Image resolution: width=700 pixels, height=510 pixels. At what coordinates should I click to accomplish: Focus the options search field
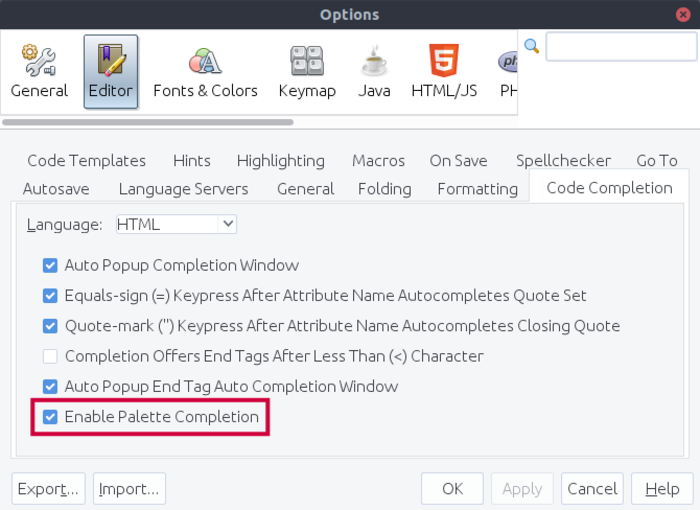pyautogui.click(x=620, y=47)
